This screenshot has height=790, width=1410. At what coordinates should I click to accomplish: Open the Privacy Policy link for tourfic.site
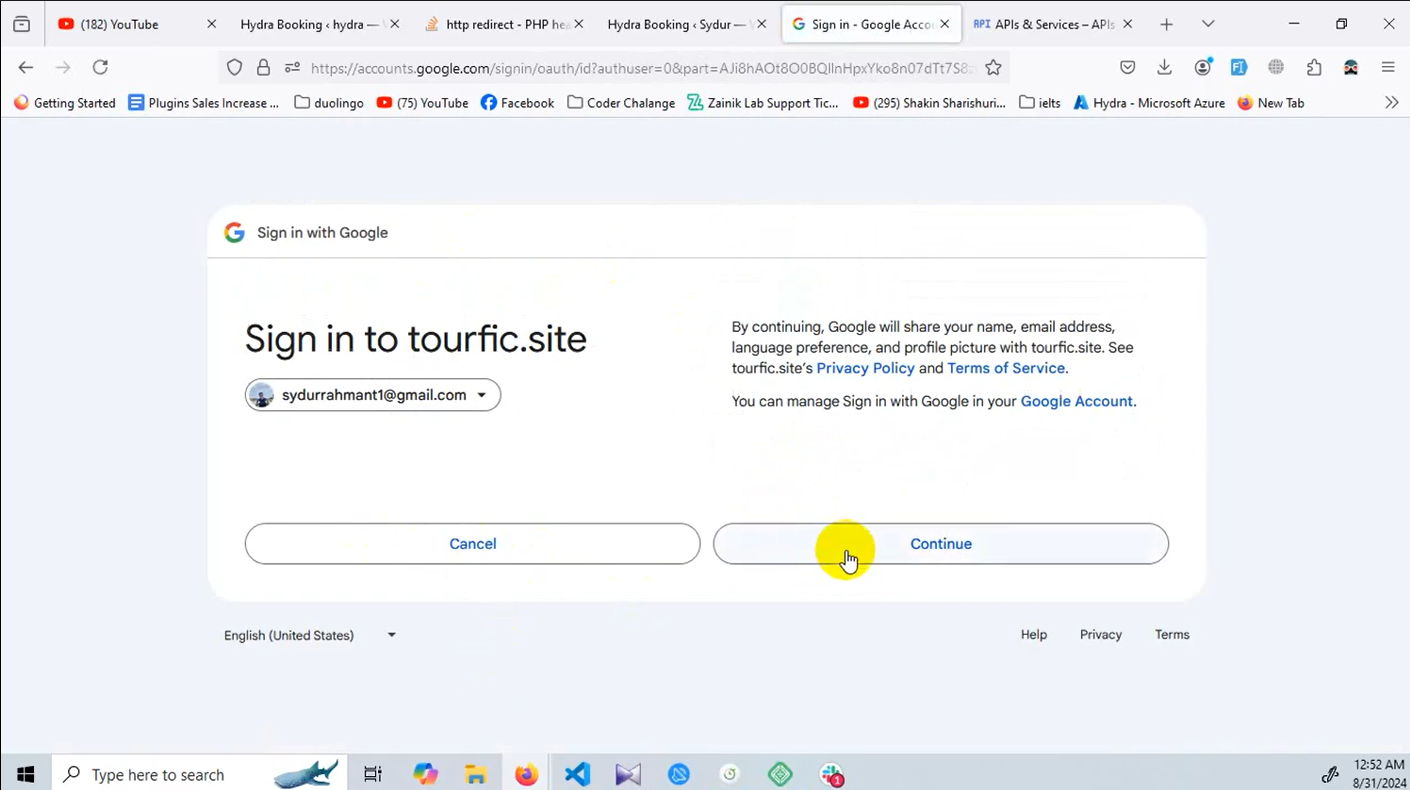(865, 368)
